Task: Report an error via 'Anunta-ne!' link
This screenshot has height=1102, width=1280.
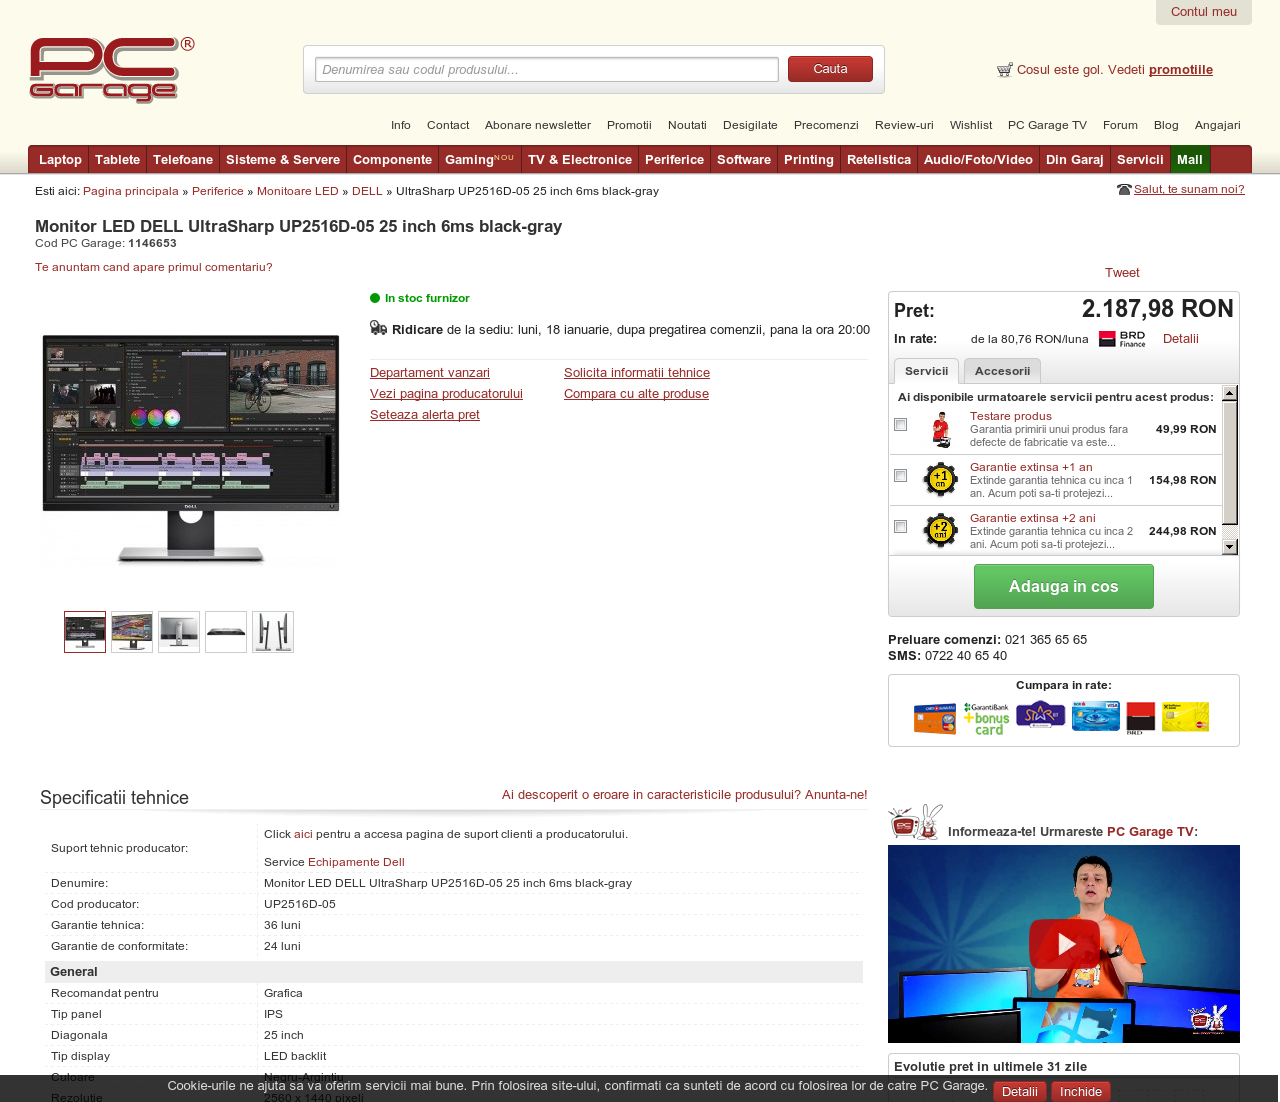Action: [x=836, y=795]
